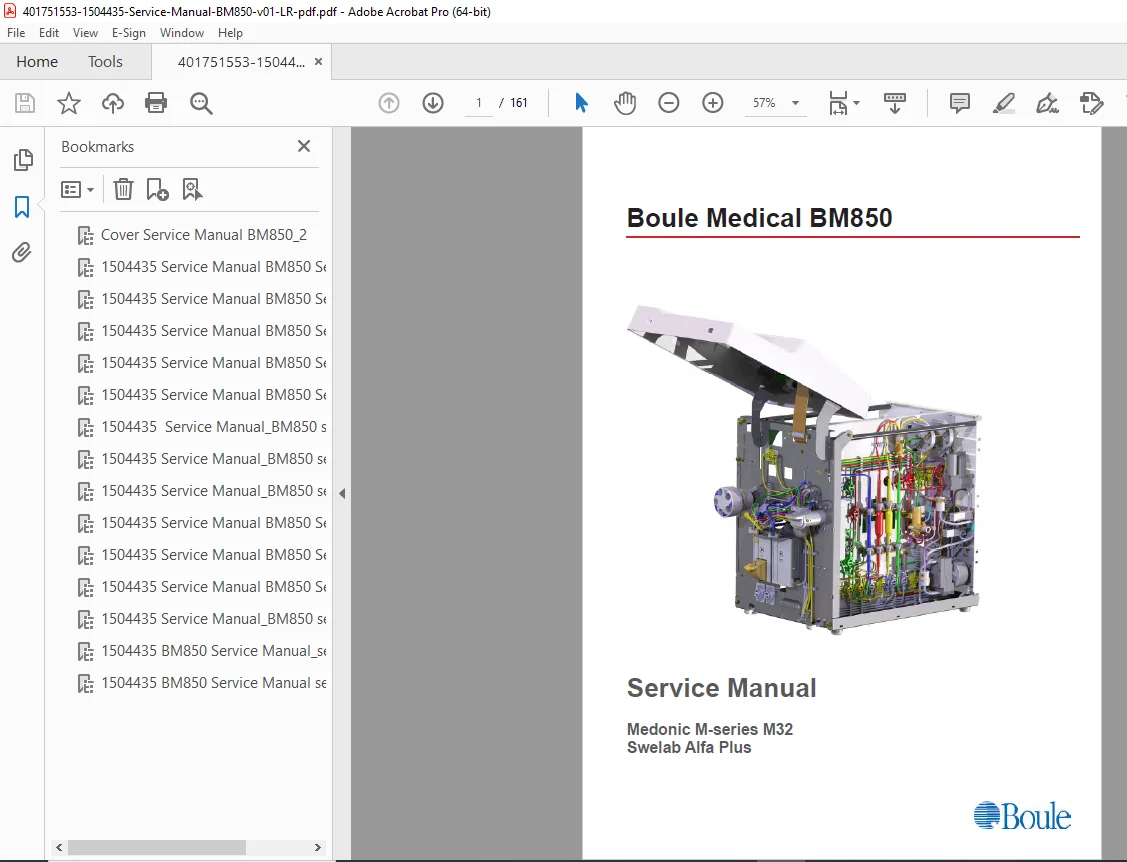Expand the page fit options arrow
The image size is (1127, 862).
[x=856, y=103]
